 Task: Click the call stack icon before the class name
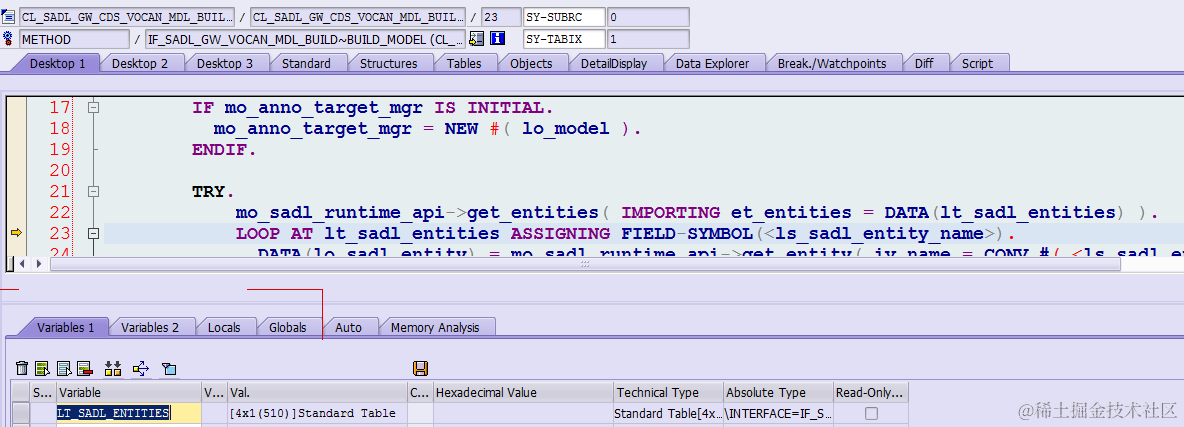point(8,17)
